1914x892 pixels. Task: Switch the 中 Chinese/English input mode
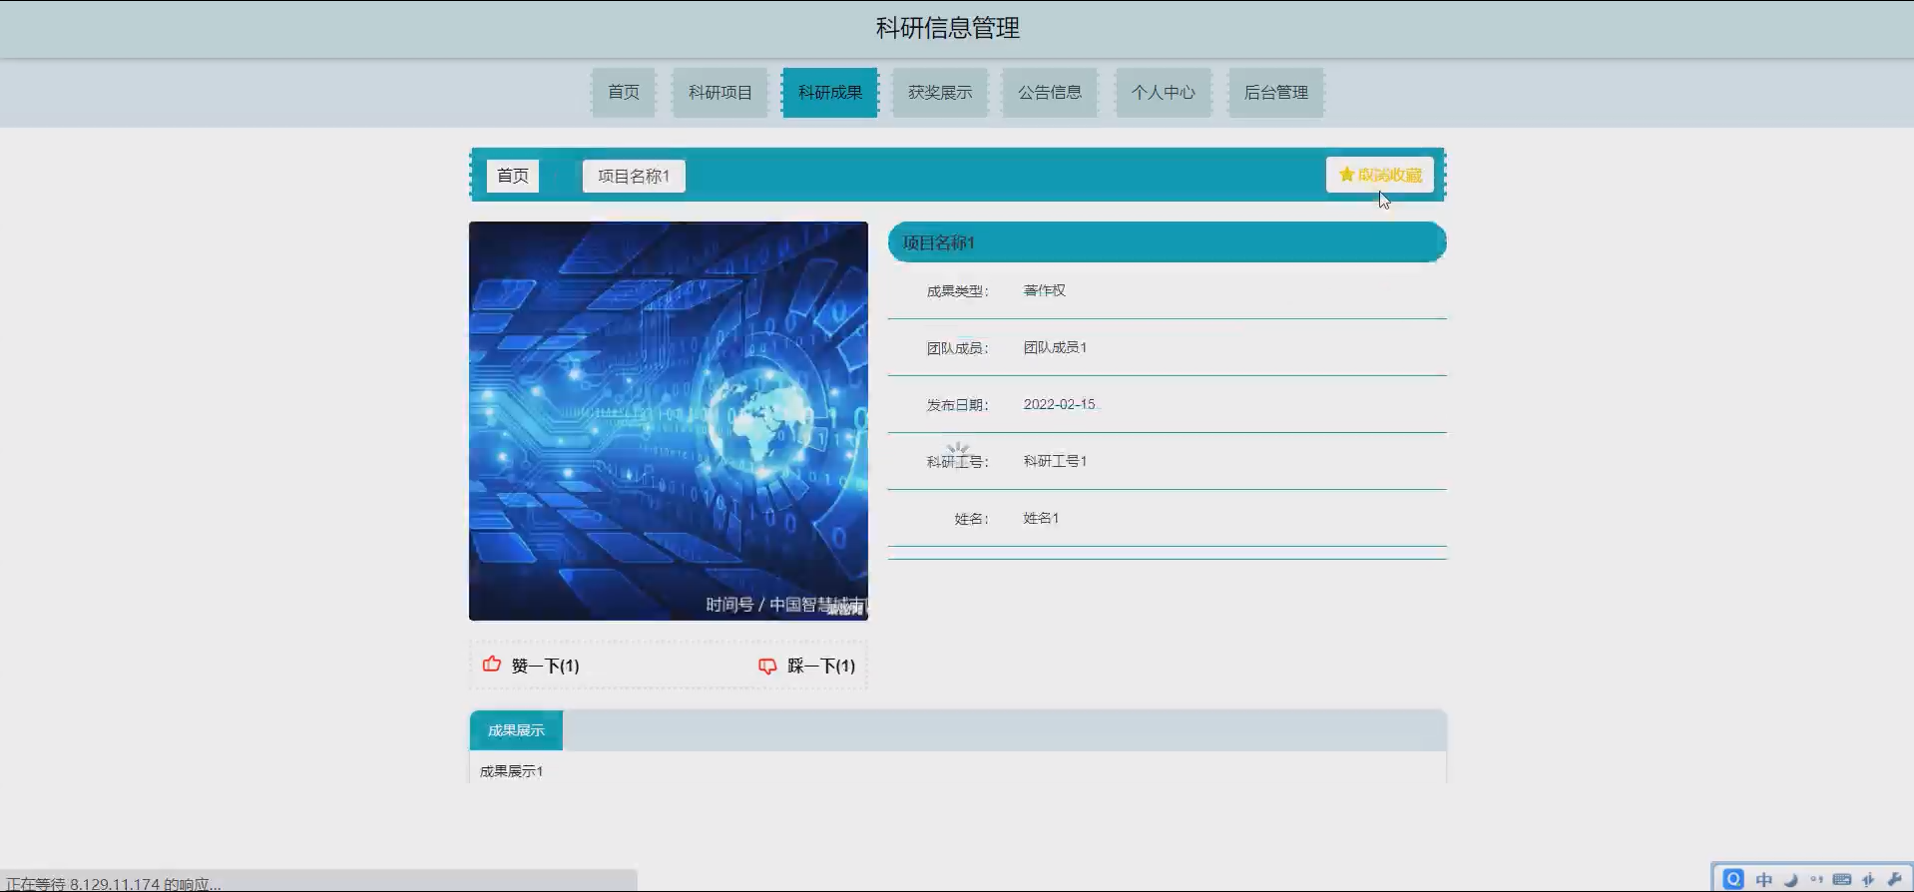point(1764,879)
